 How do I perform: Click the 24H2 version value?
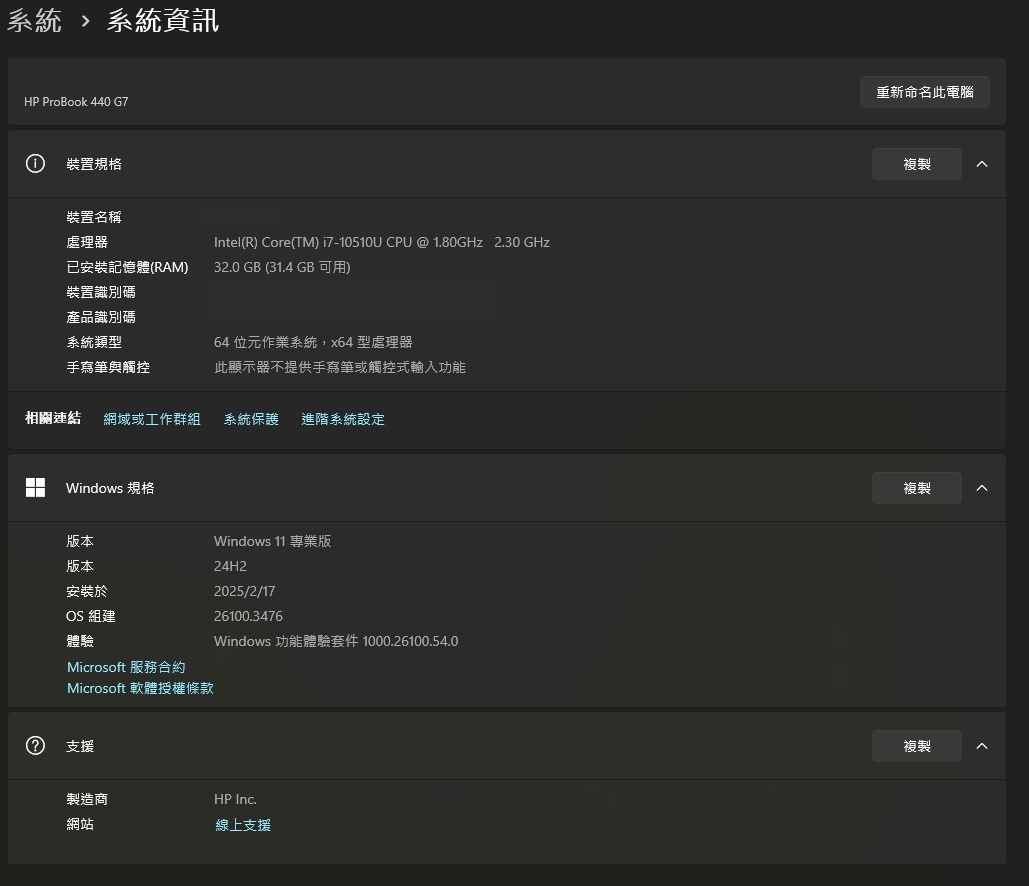pyautogui.click(x=230, y=566)
